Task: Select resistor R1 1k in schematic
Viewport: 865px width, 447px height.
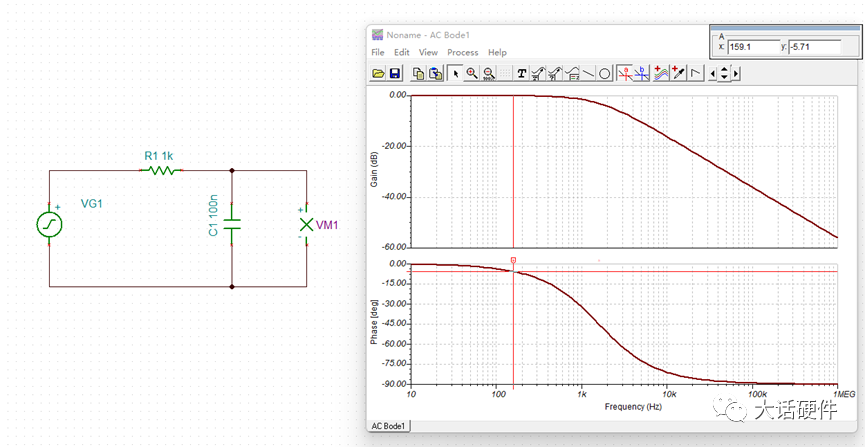Action: pos(162,171)
